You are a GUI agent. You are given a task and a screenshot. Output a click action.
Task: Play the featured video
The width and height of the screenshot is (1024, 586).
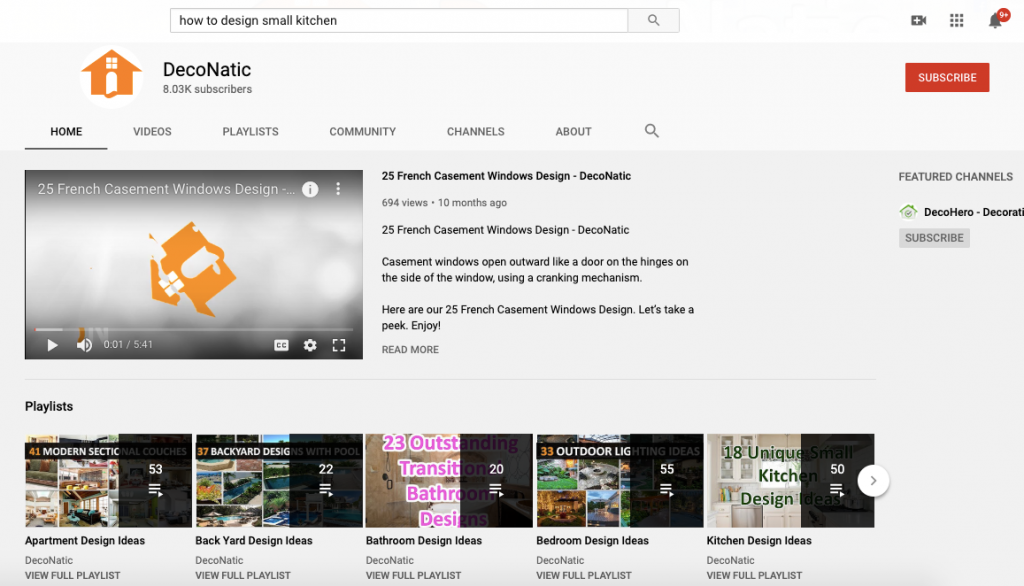point(52,345)
